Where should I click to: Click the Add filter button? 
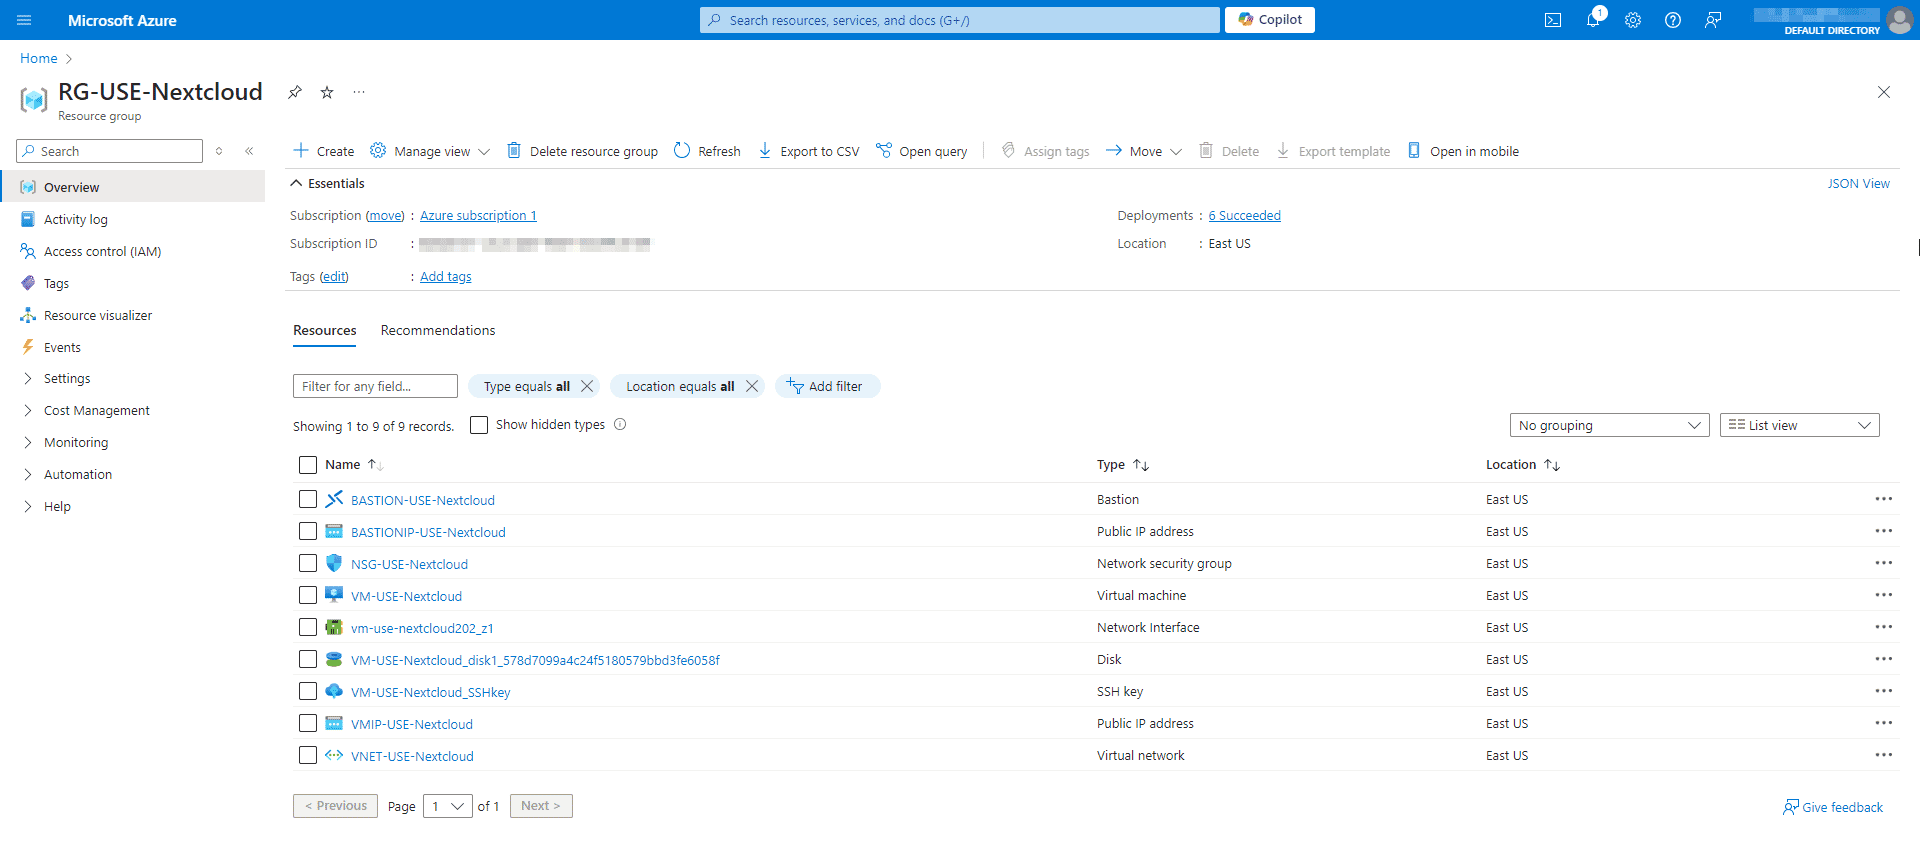pos(827,386)
